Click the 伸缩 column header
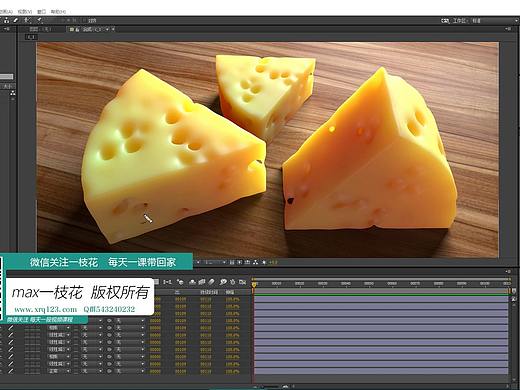The width and height of the screenshot is (520, 390). click(x=230, y=292)
